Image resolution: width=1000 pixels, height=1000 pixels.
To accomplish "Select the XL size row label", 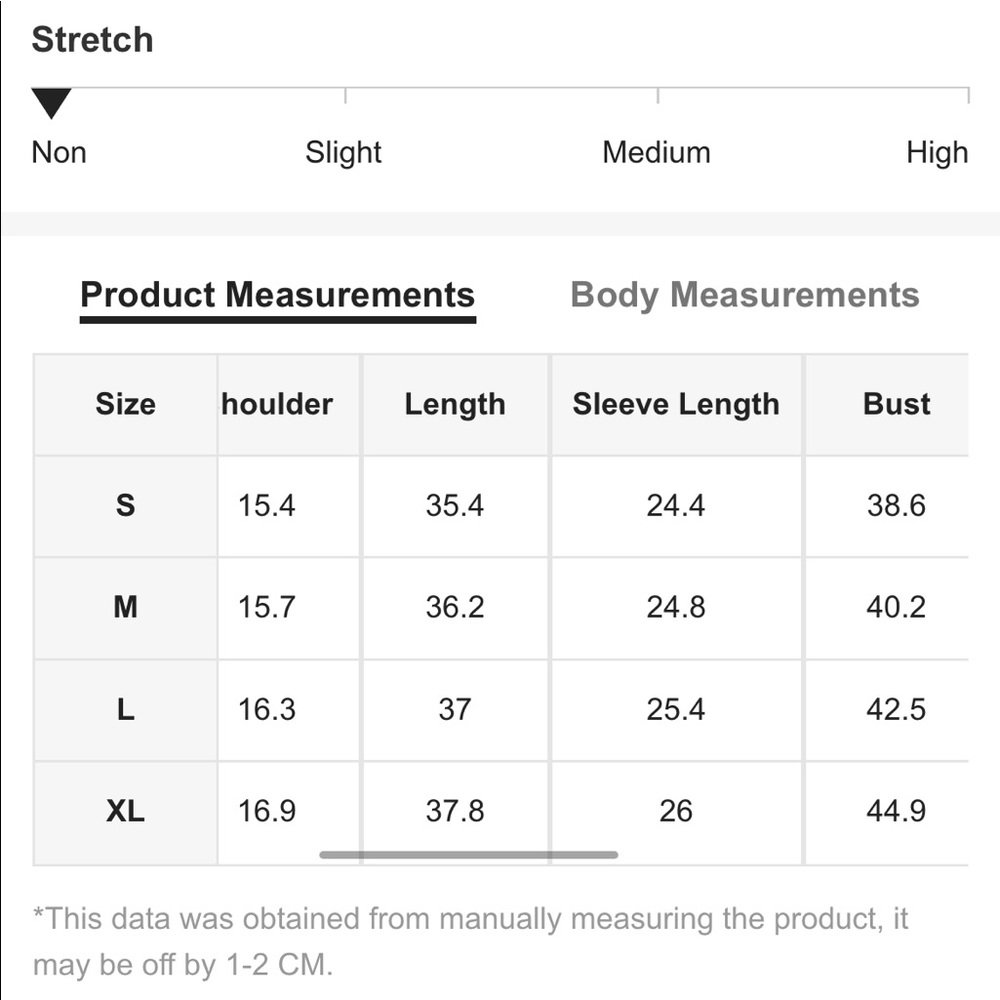I will 125,811.
